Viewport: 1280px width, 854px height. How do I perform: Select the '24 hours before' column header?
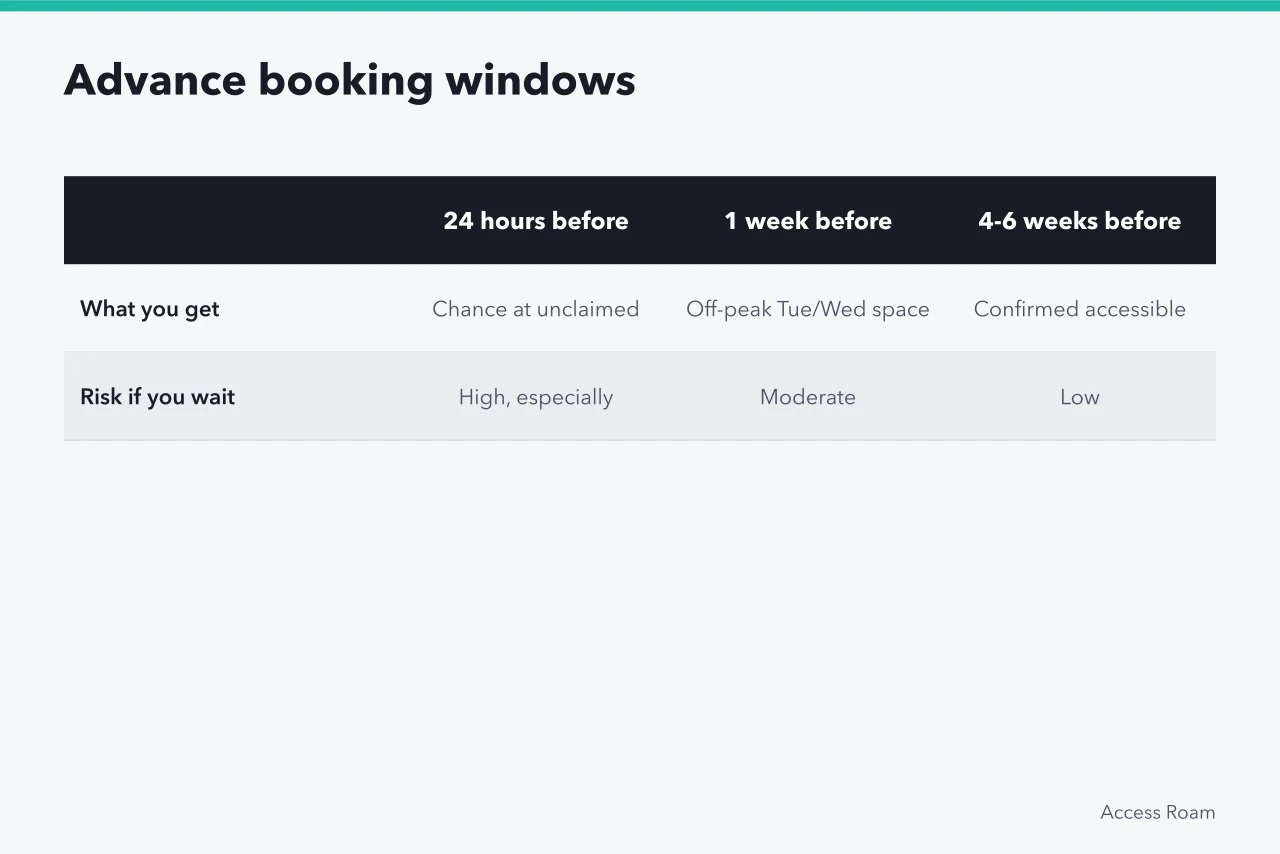tap(536, 221)
